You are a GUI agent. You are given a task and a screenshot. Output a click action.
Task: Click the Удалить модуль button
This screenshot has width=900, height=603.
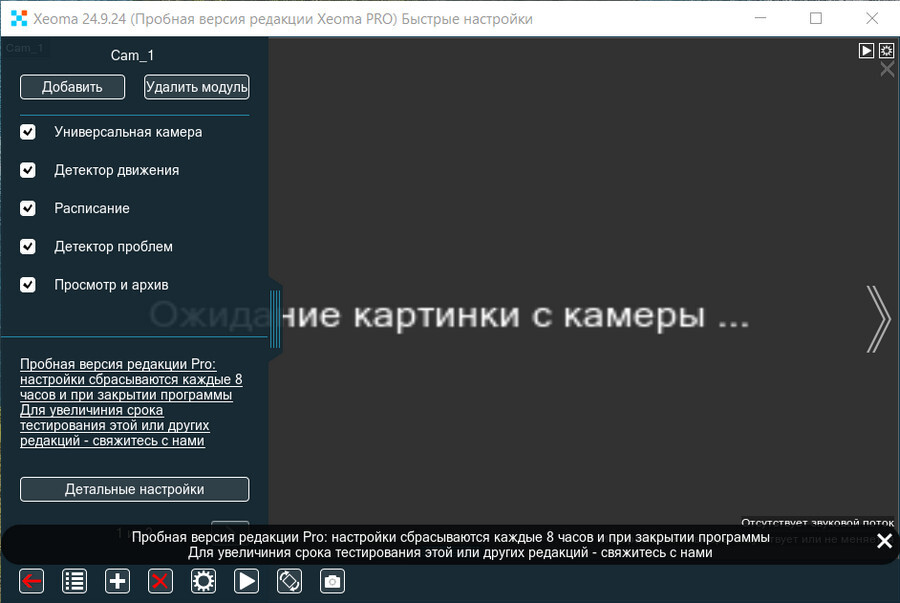[x=196, y=87]
